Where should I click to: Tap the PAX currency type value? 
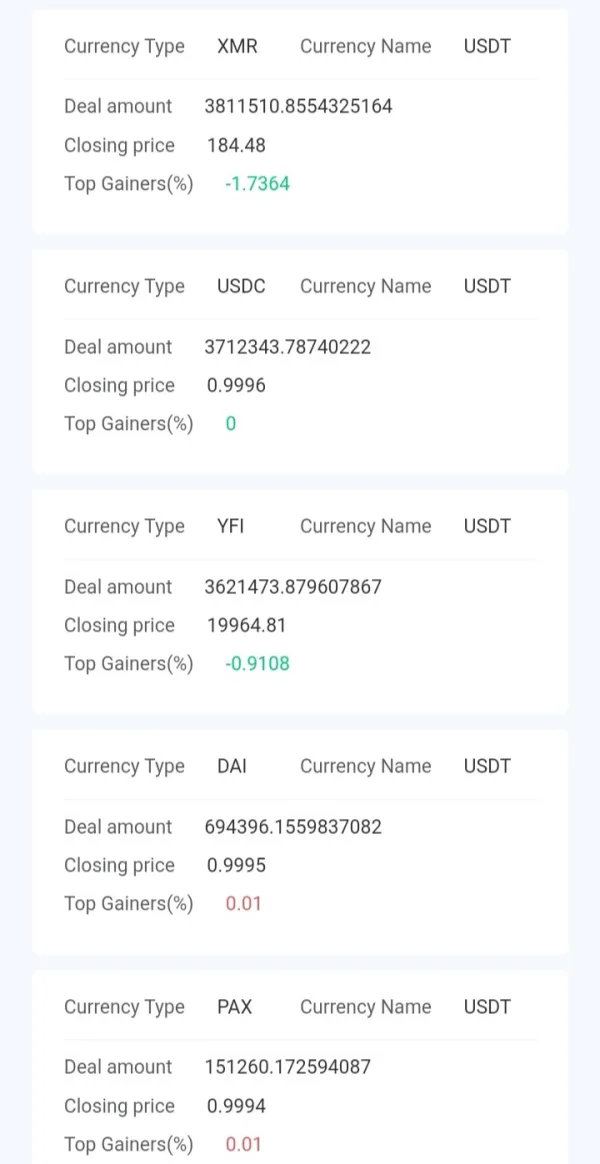coord(235,1007)
